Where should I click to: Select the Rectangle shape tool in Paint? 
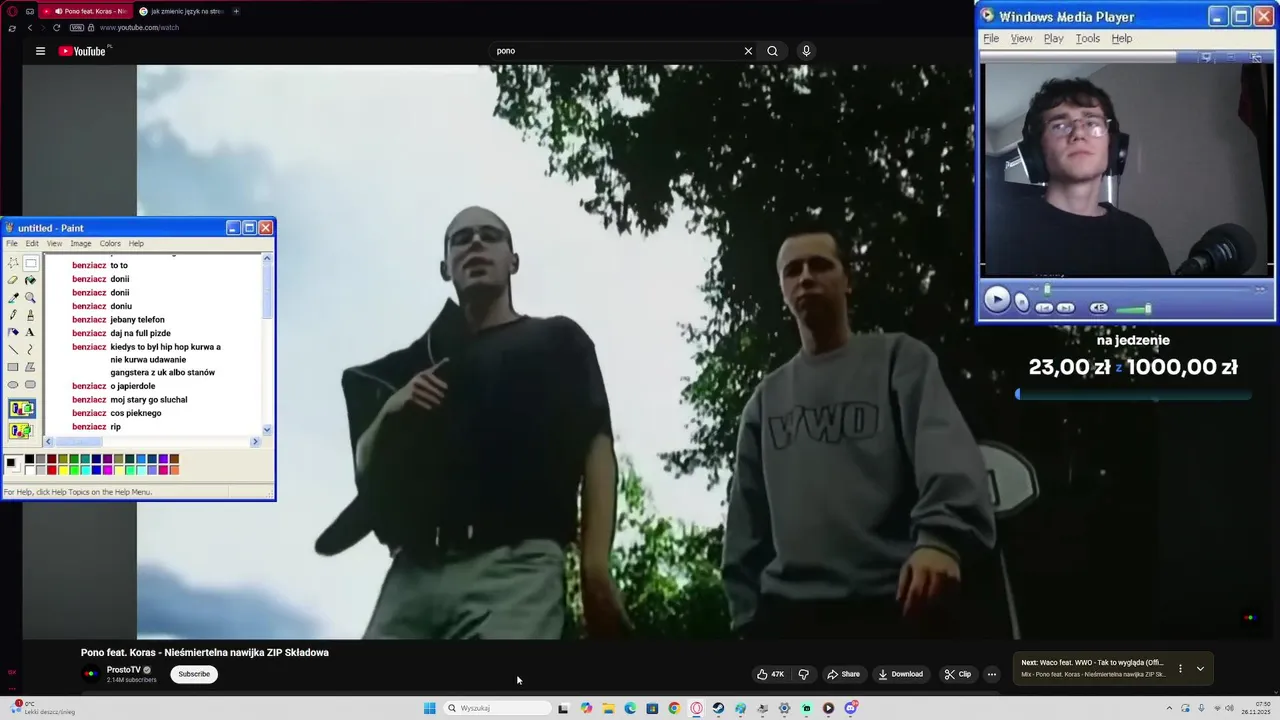13,367
